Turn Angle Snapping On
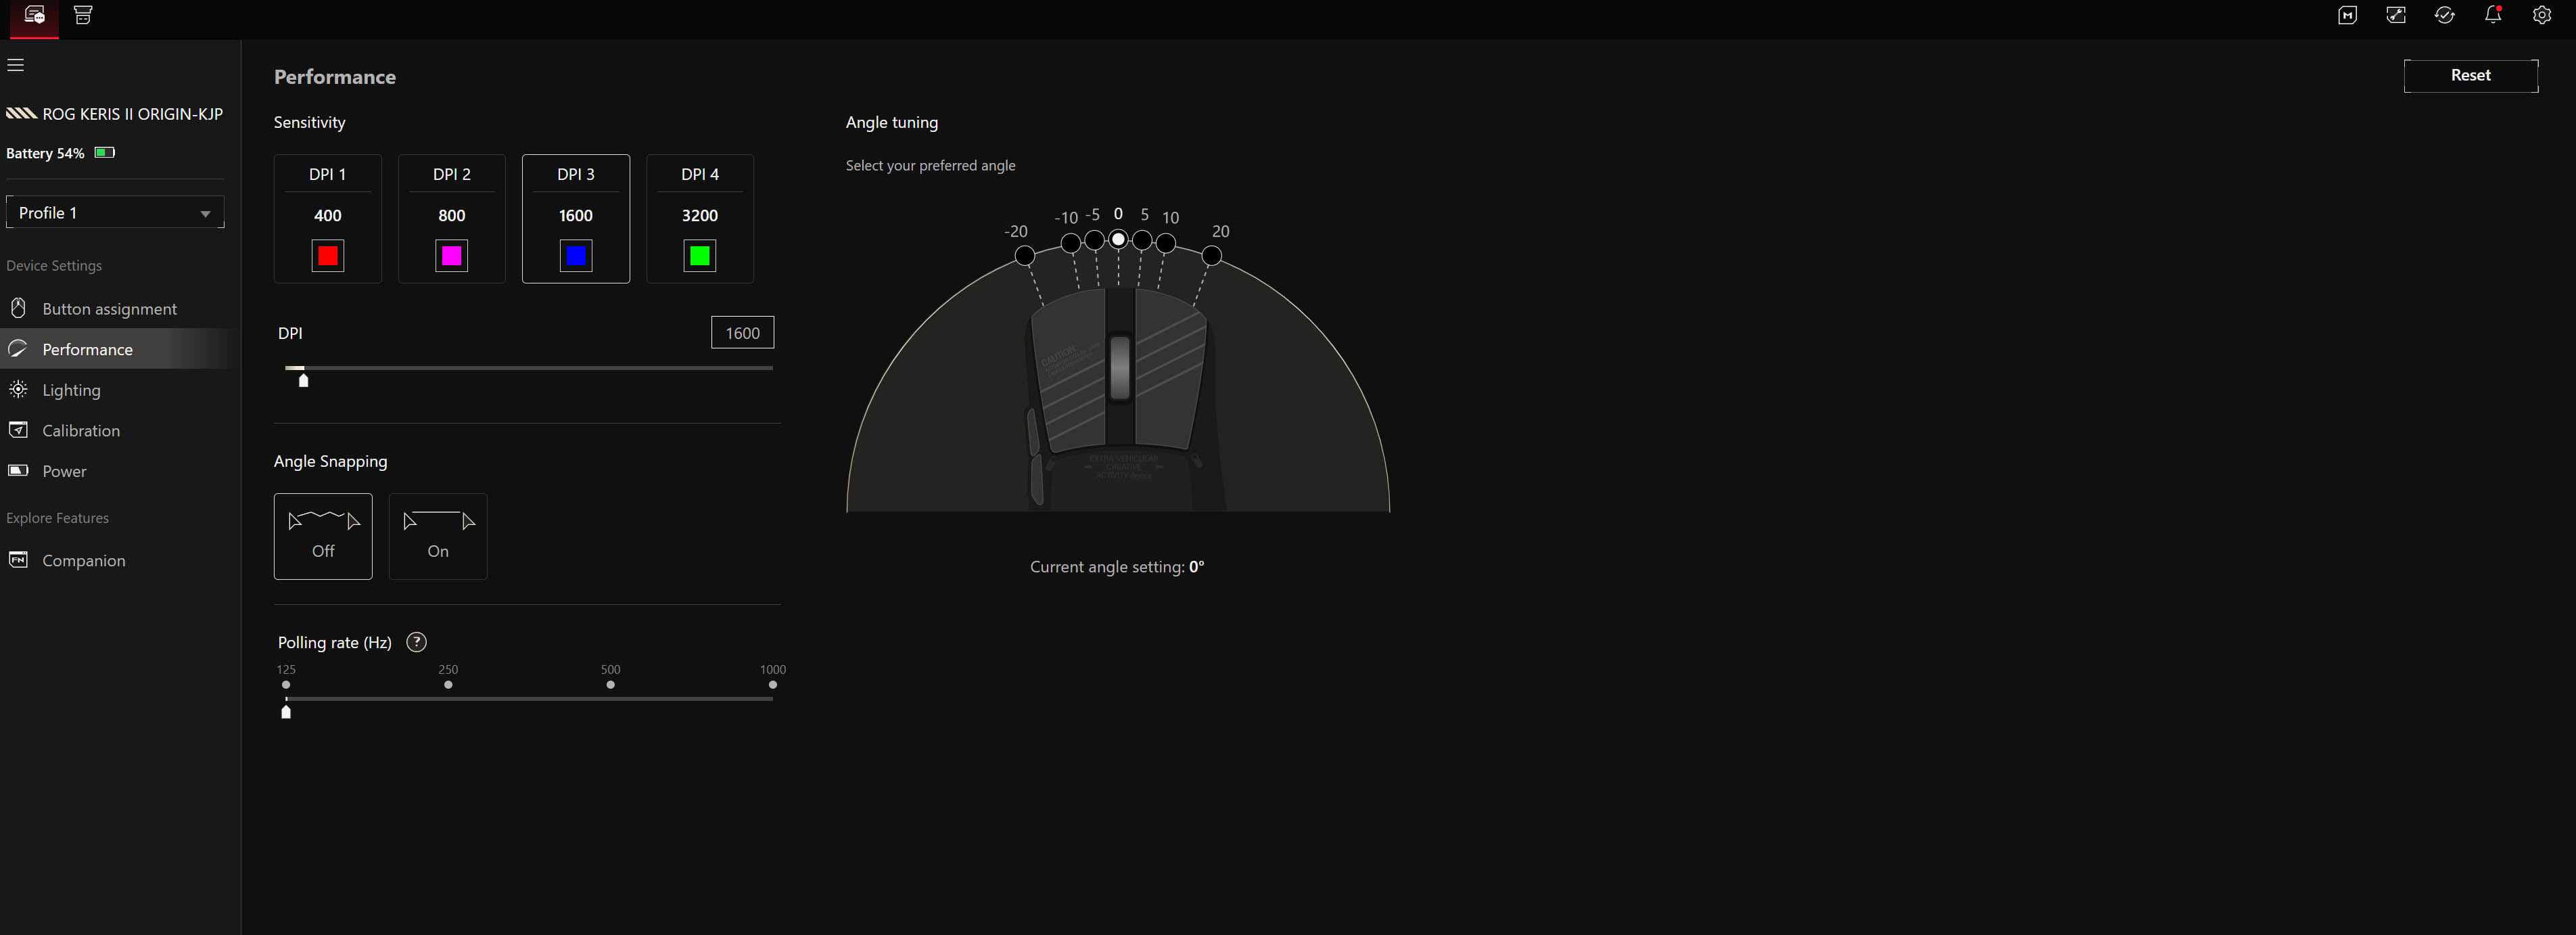 pyautogui.click(x=438, y=536)
